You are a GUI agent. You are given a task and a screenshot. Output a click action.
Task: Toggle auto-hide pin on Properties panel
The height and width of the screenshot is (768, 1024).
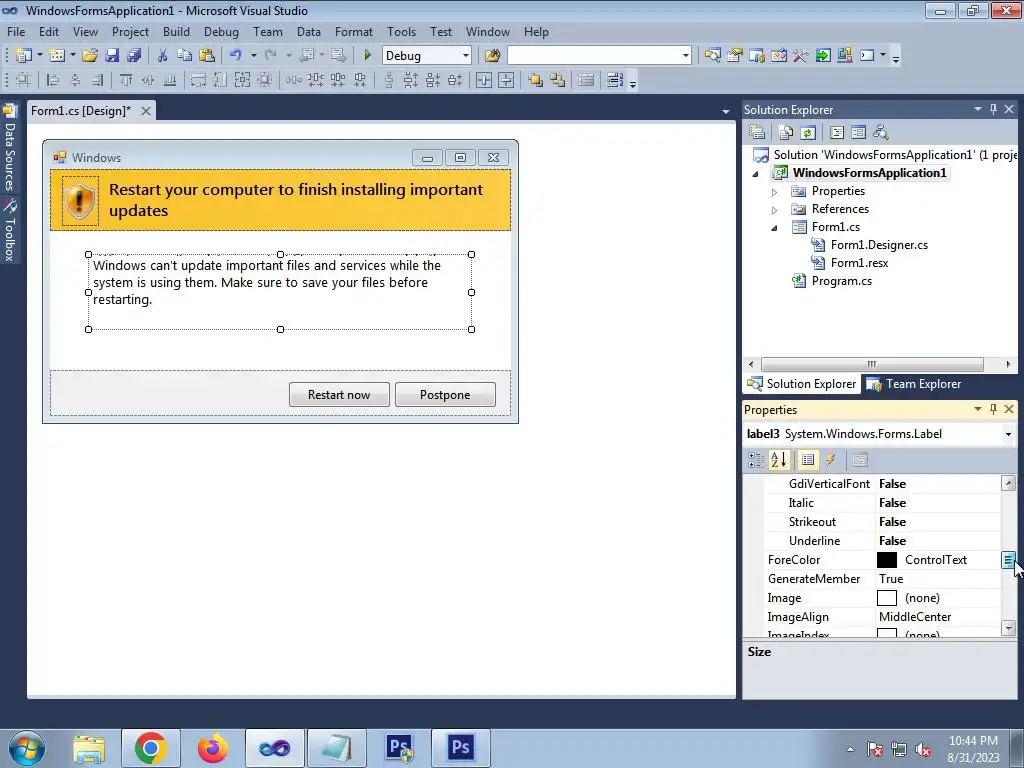[993, 409]
